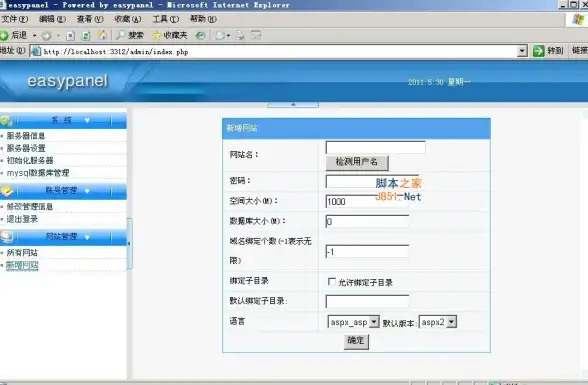Viewport: 588px width, 385px height.
Task: Open the aspx2 default version dropdown
Action: pos(452,322)
